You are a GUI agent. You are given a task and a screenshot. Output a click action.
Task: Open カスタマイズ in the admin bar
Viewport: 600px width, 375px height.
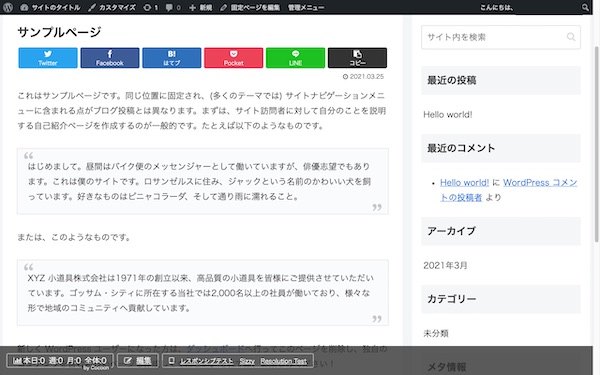tap(112, 7)
